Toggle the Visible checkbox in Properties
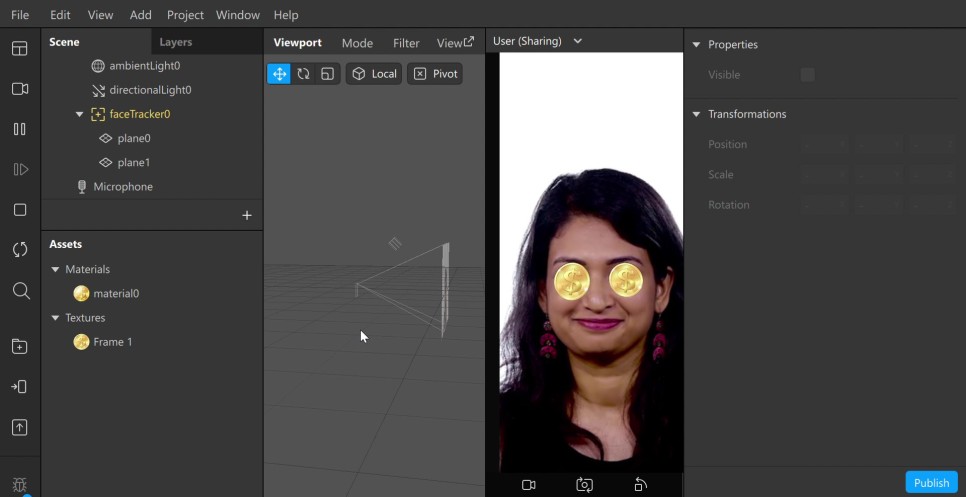Image resolution: width=966 pixels, height=497 pixels. (x=808, y=75)
